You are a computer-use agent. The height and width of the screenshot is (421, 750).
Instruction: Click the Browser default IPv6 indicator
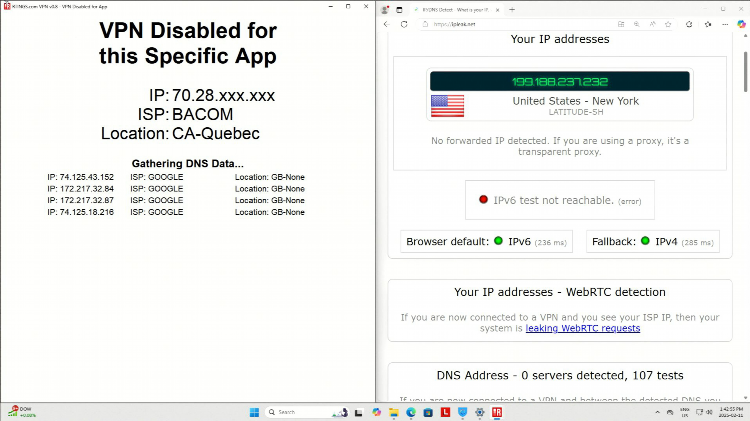(486, 242)
